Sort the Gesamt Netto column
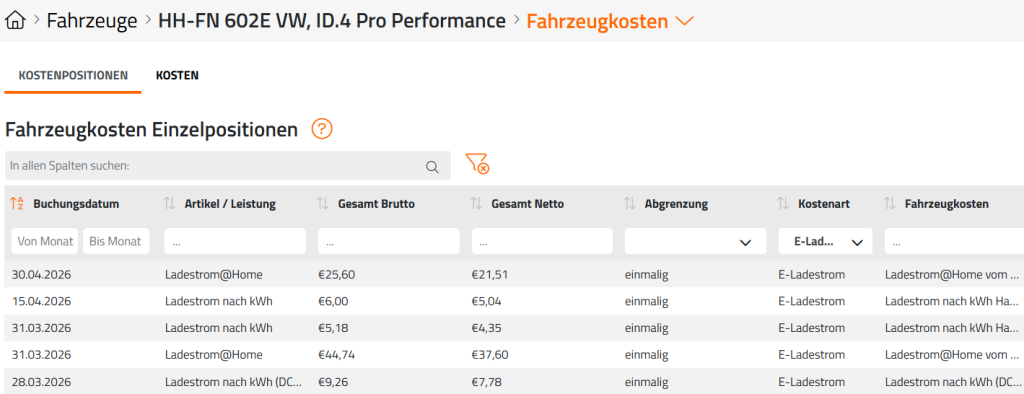The width and height of the screenshot is (1024, 394). (477, 204)
